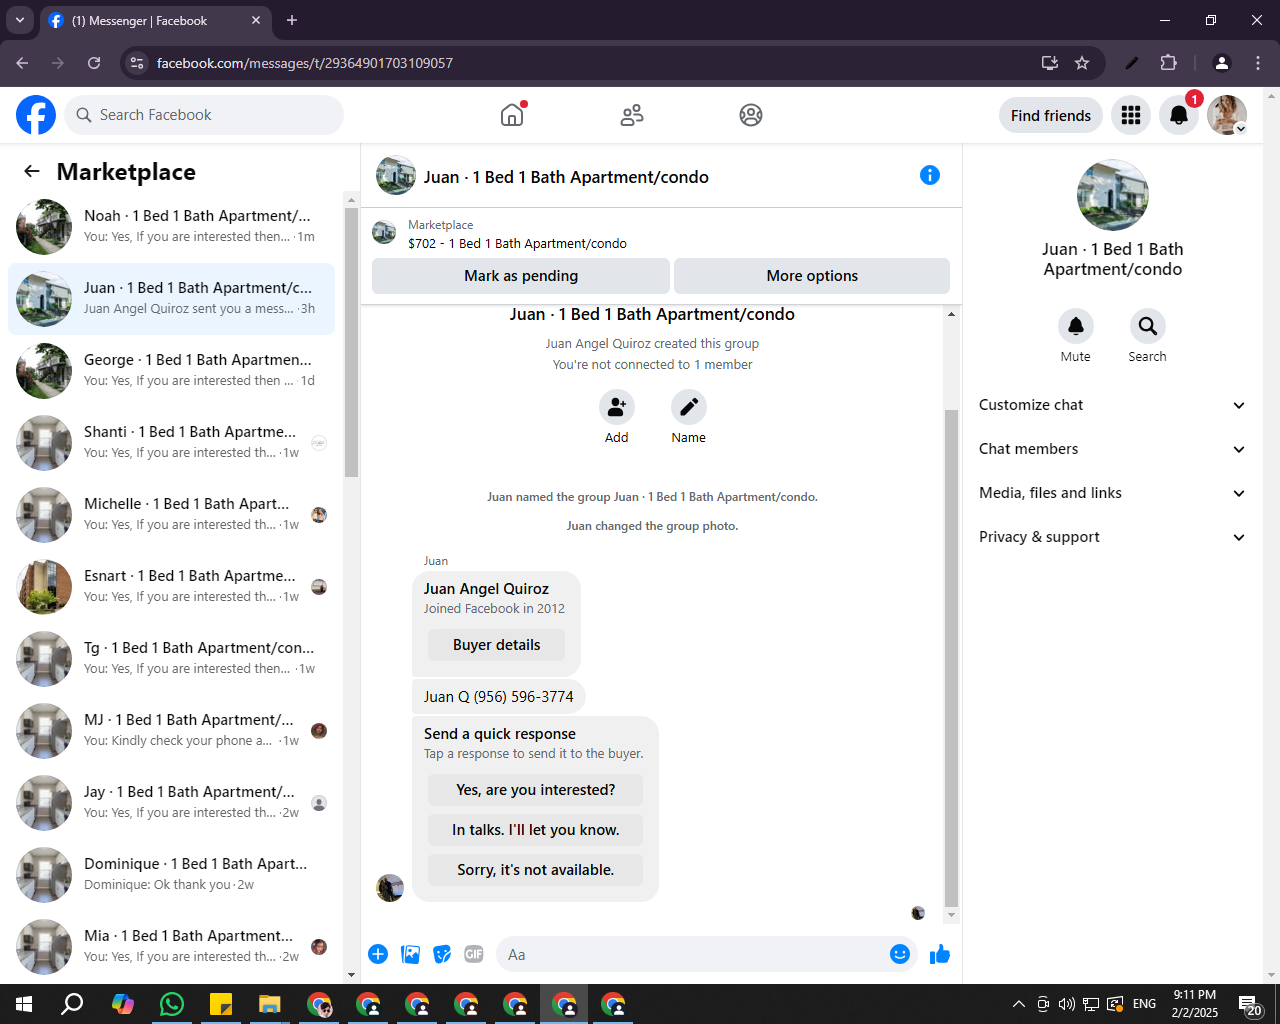The height and width of the screenshot is (1024, 1280).
Task: Expand Customize chat section
Action: coord(1112,405)
